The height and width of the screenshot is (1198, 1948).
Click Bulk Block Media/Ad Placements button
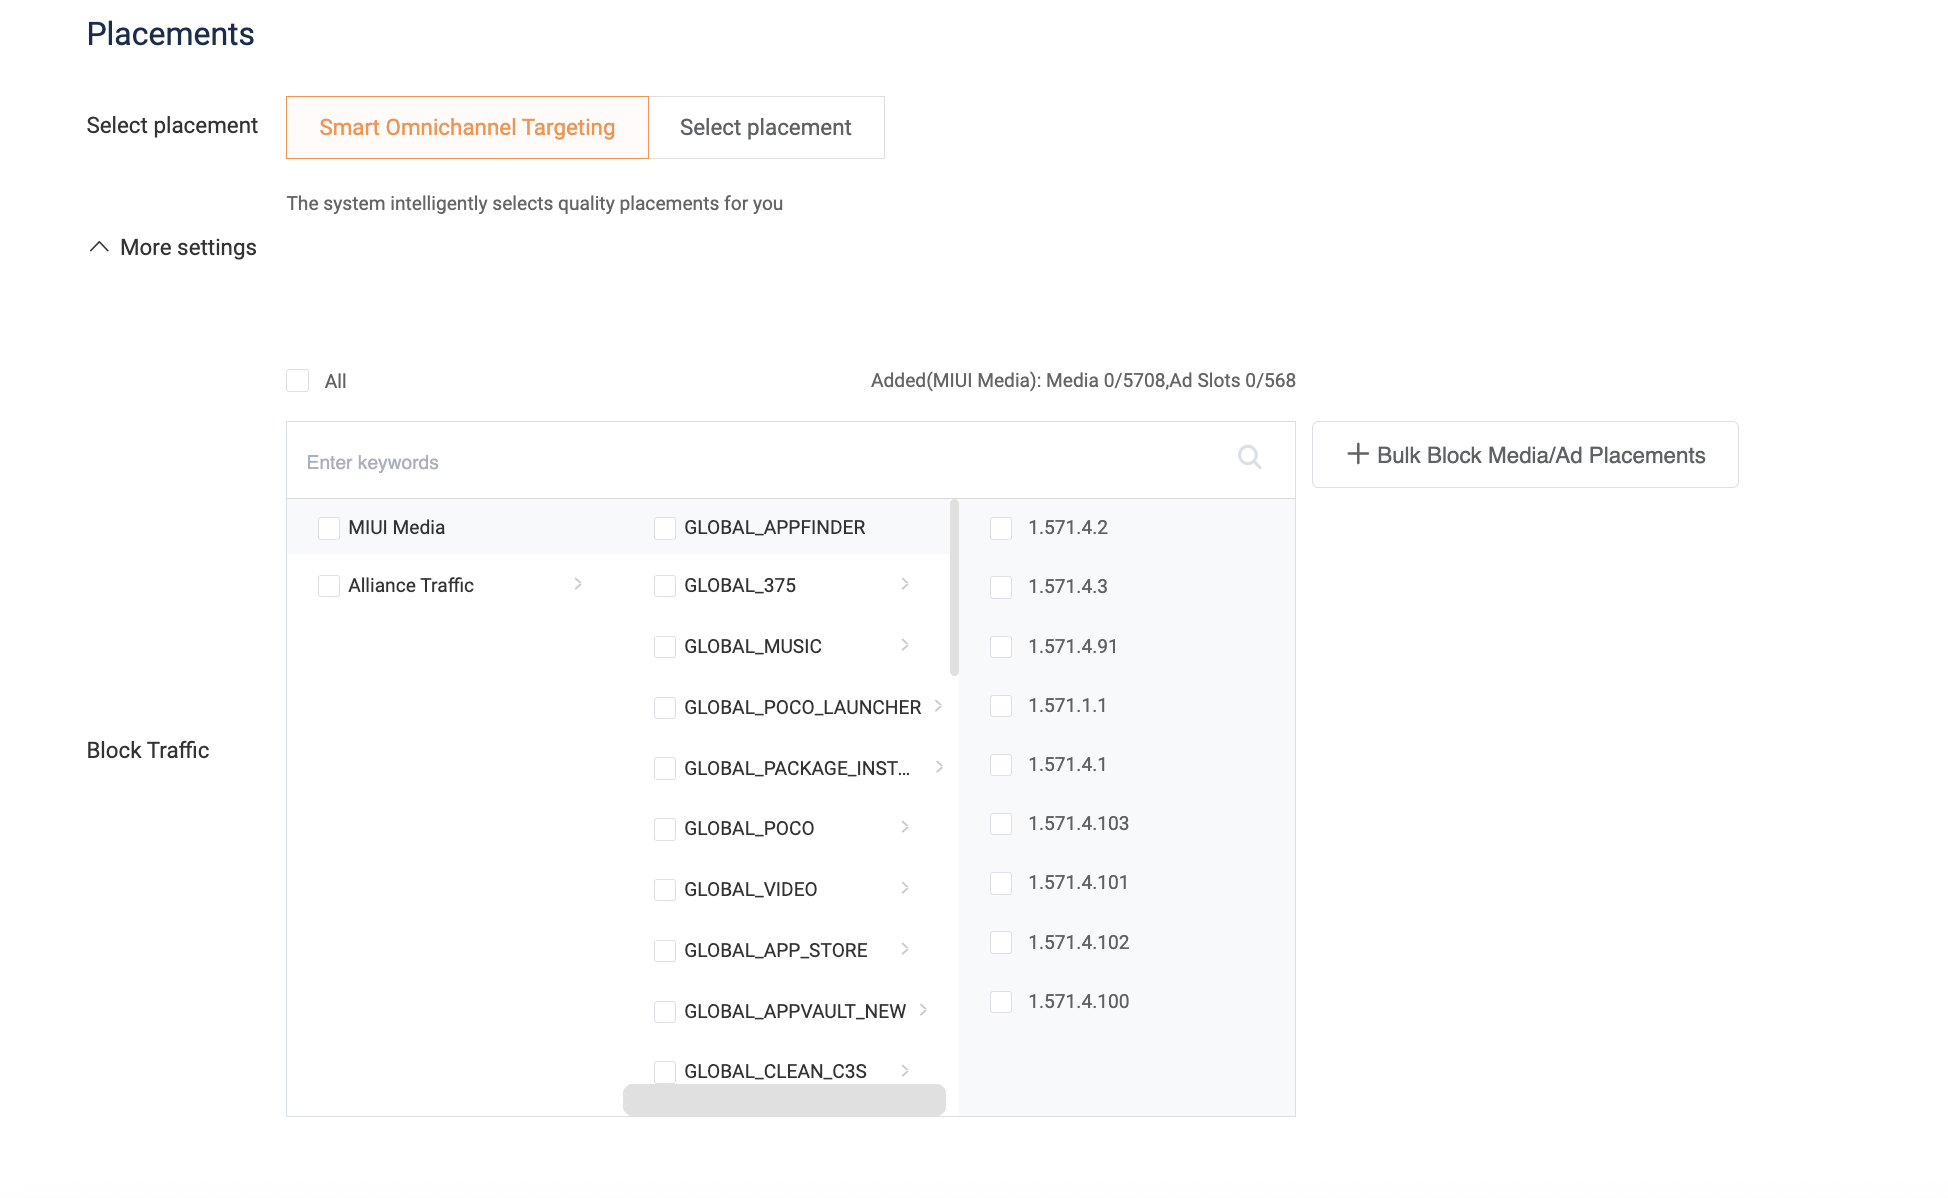click(x=1525, y=455)
